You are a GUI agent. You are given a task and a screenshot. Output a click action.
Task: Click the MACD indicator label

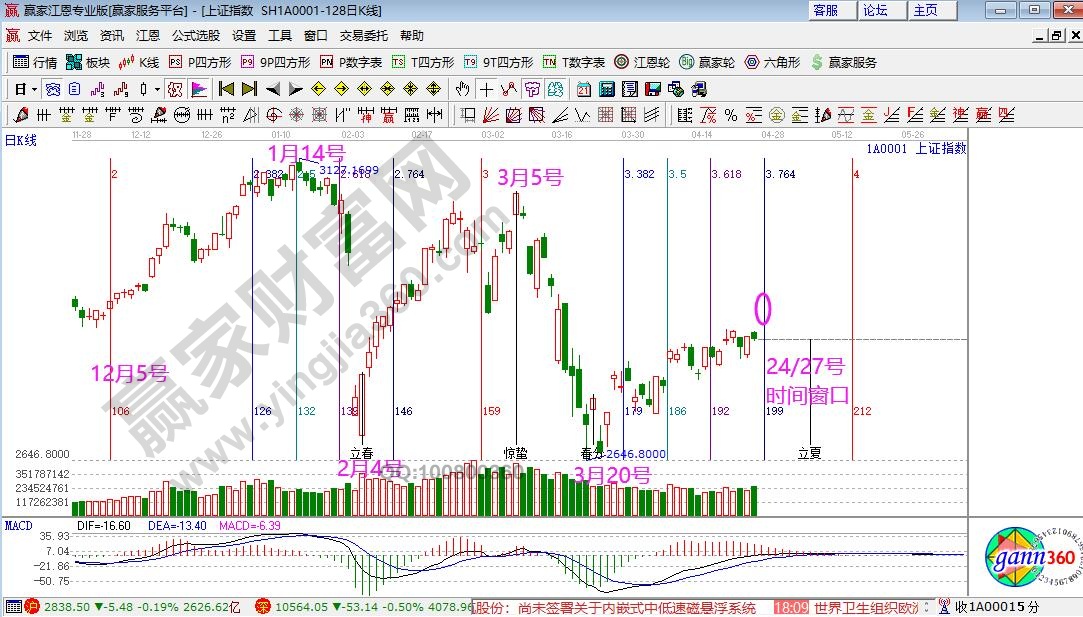coord(19,526)
